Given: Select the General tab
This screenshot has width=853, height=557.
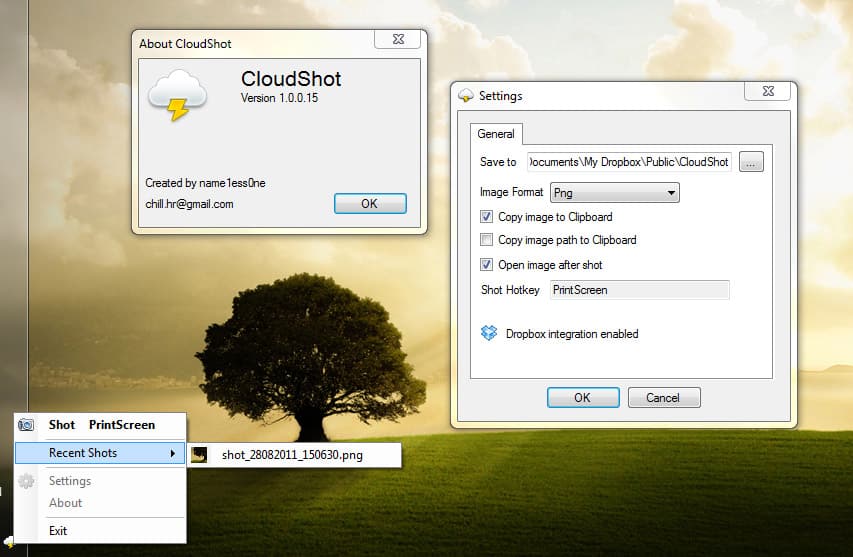Looking at the screenshot, I should pos(496,134).
